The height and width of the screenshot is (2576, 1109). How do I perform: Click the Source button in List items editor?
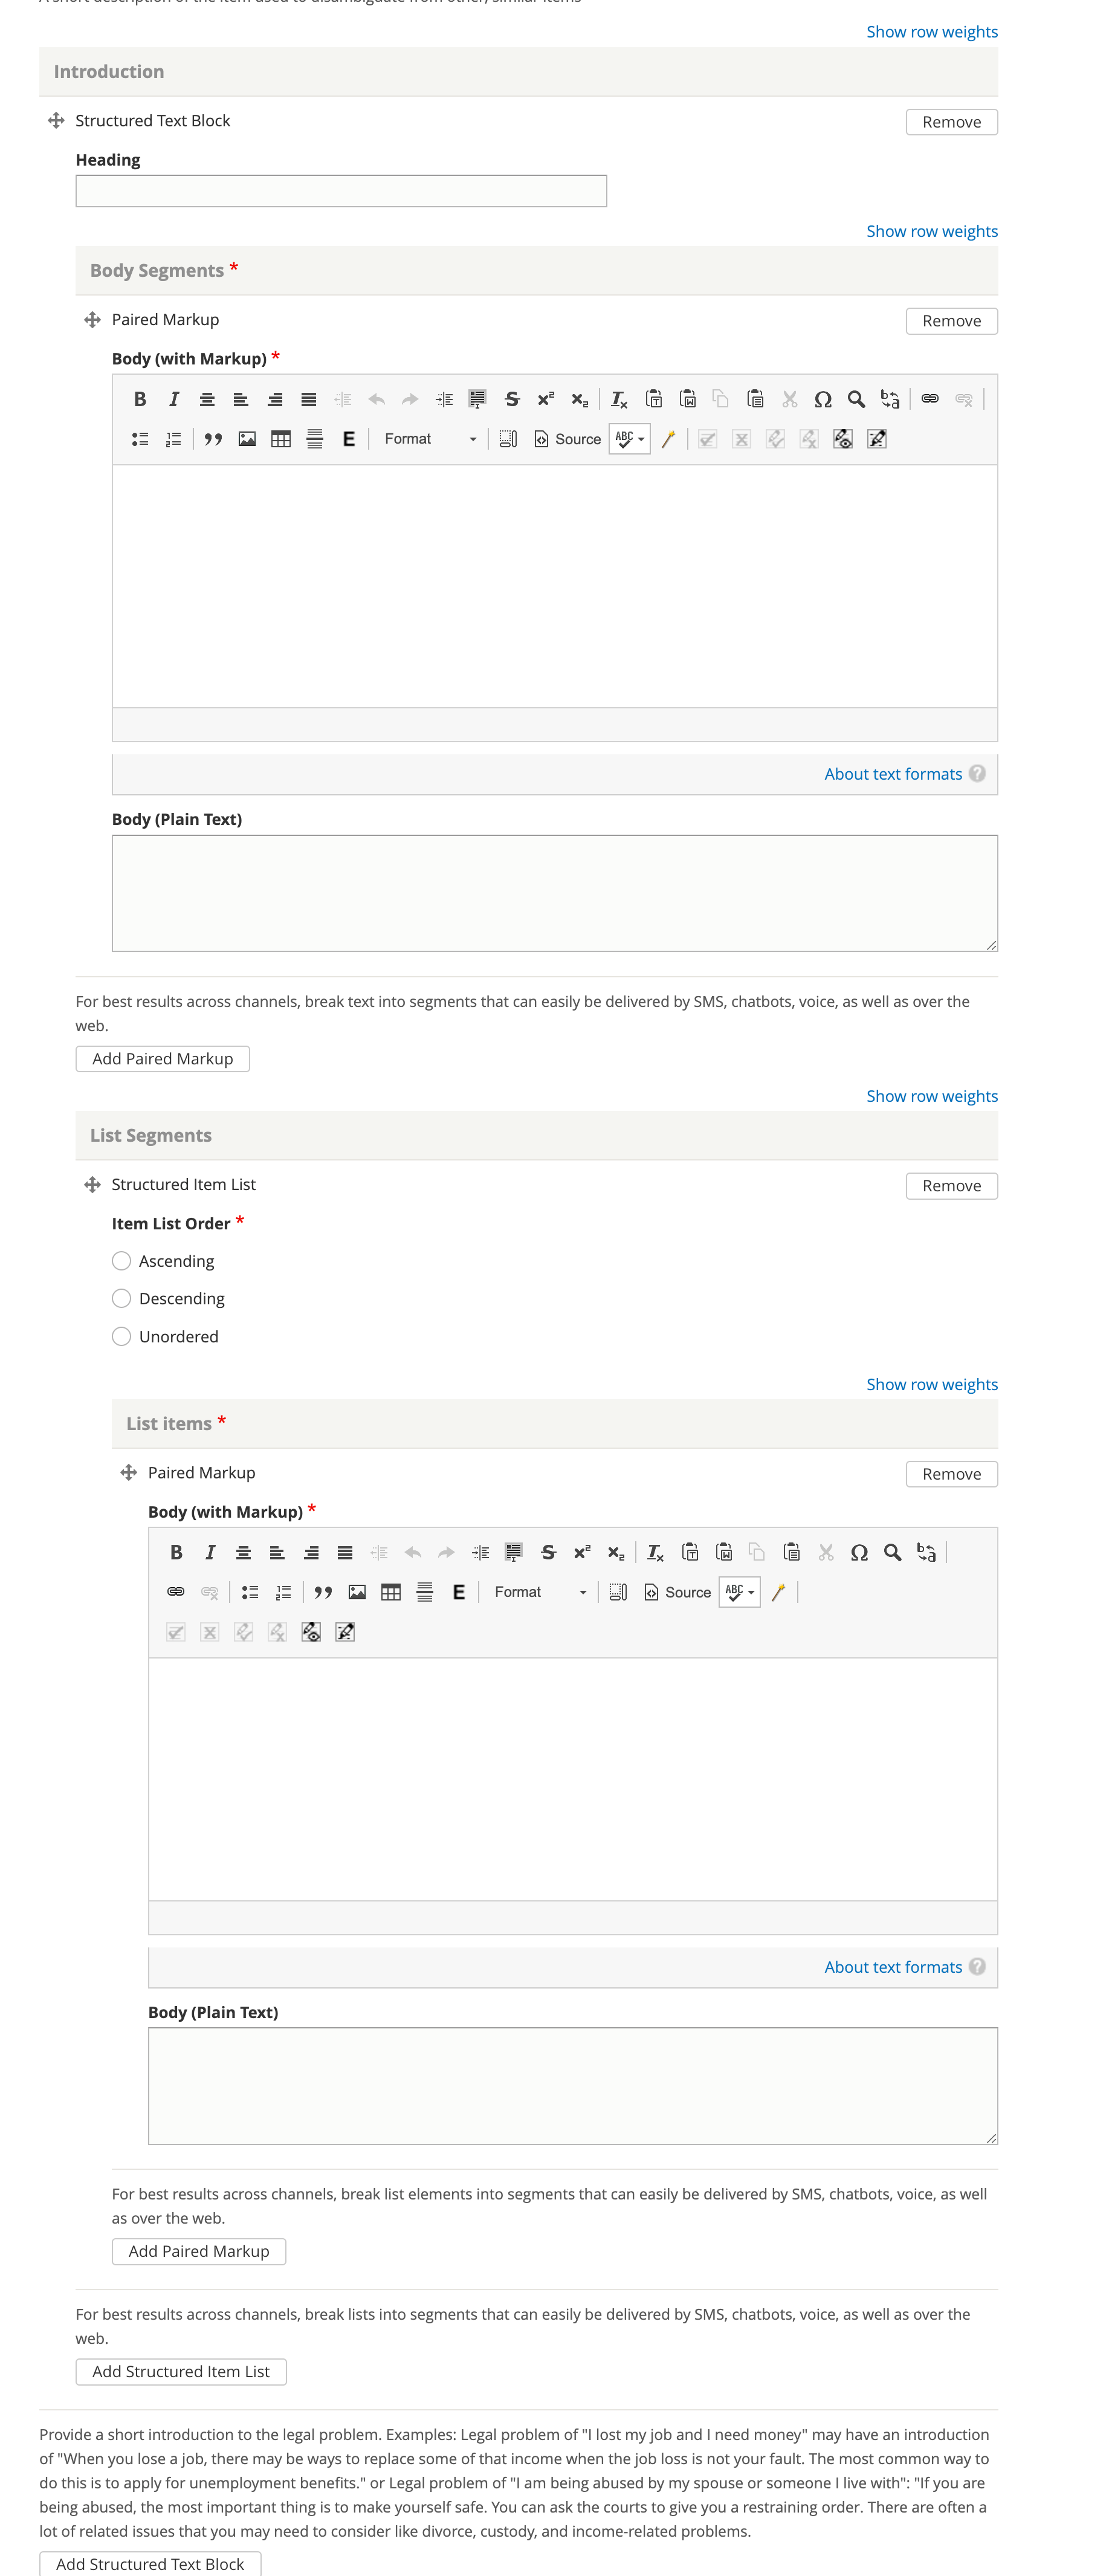click(x=678, y=1592)
